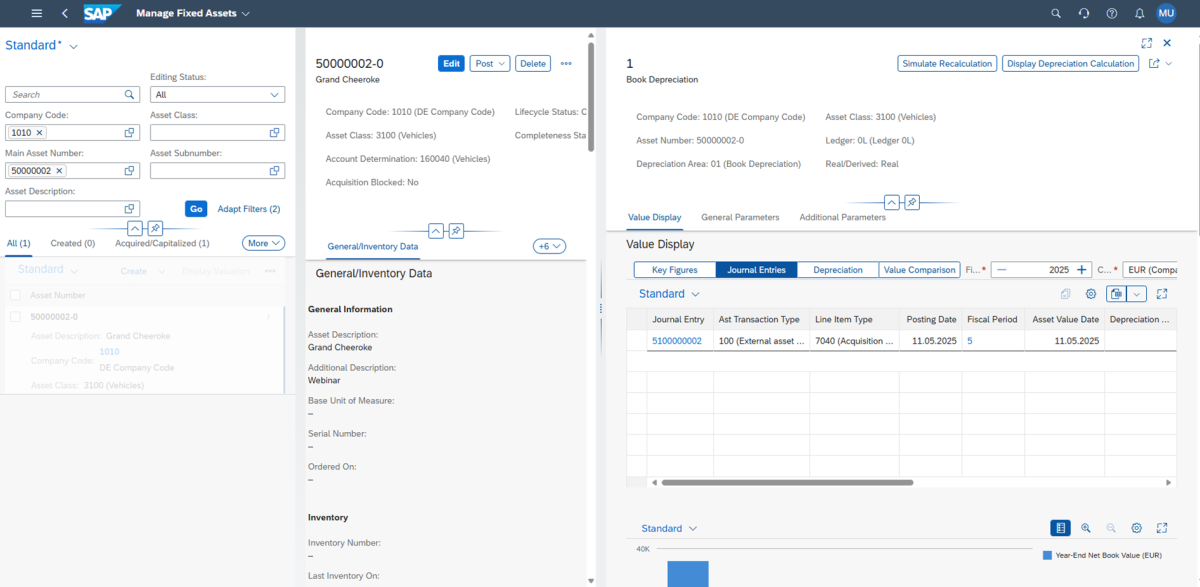Open the SAP navigation hamburger menu
The width and height of the screenshot is (1200, 587).
click(37, 13)
